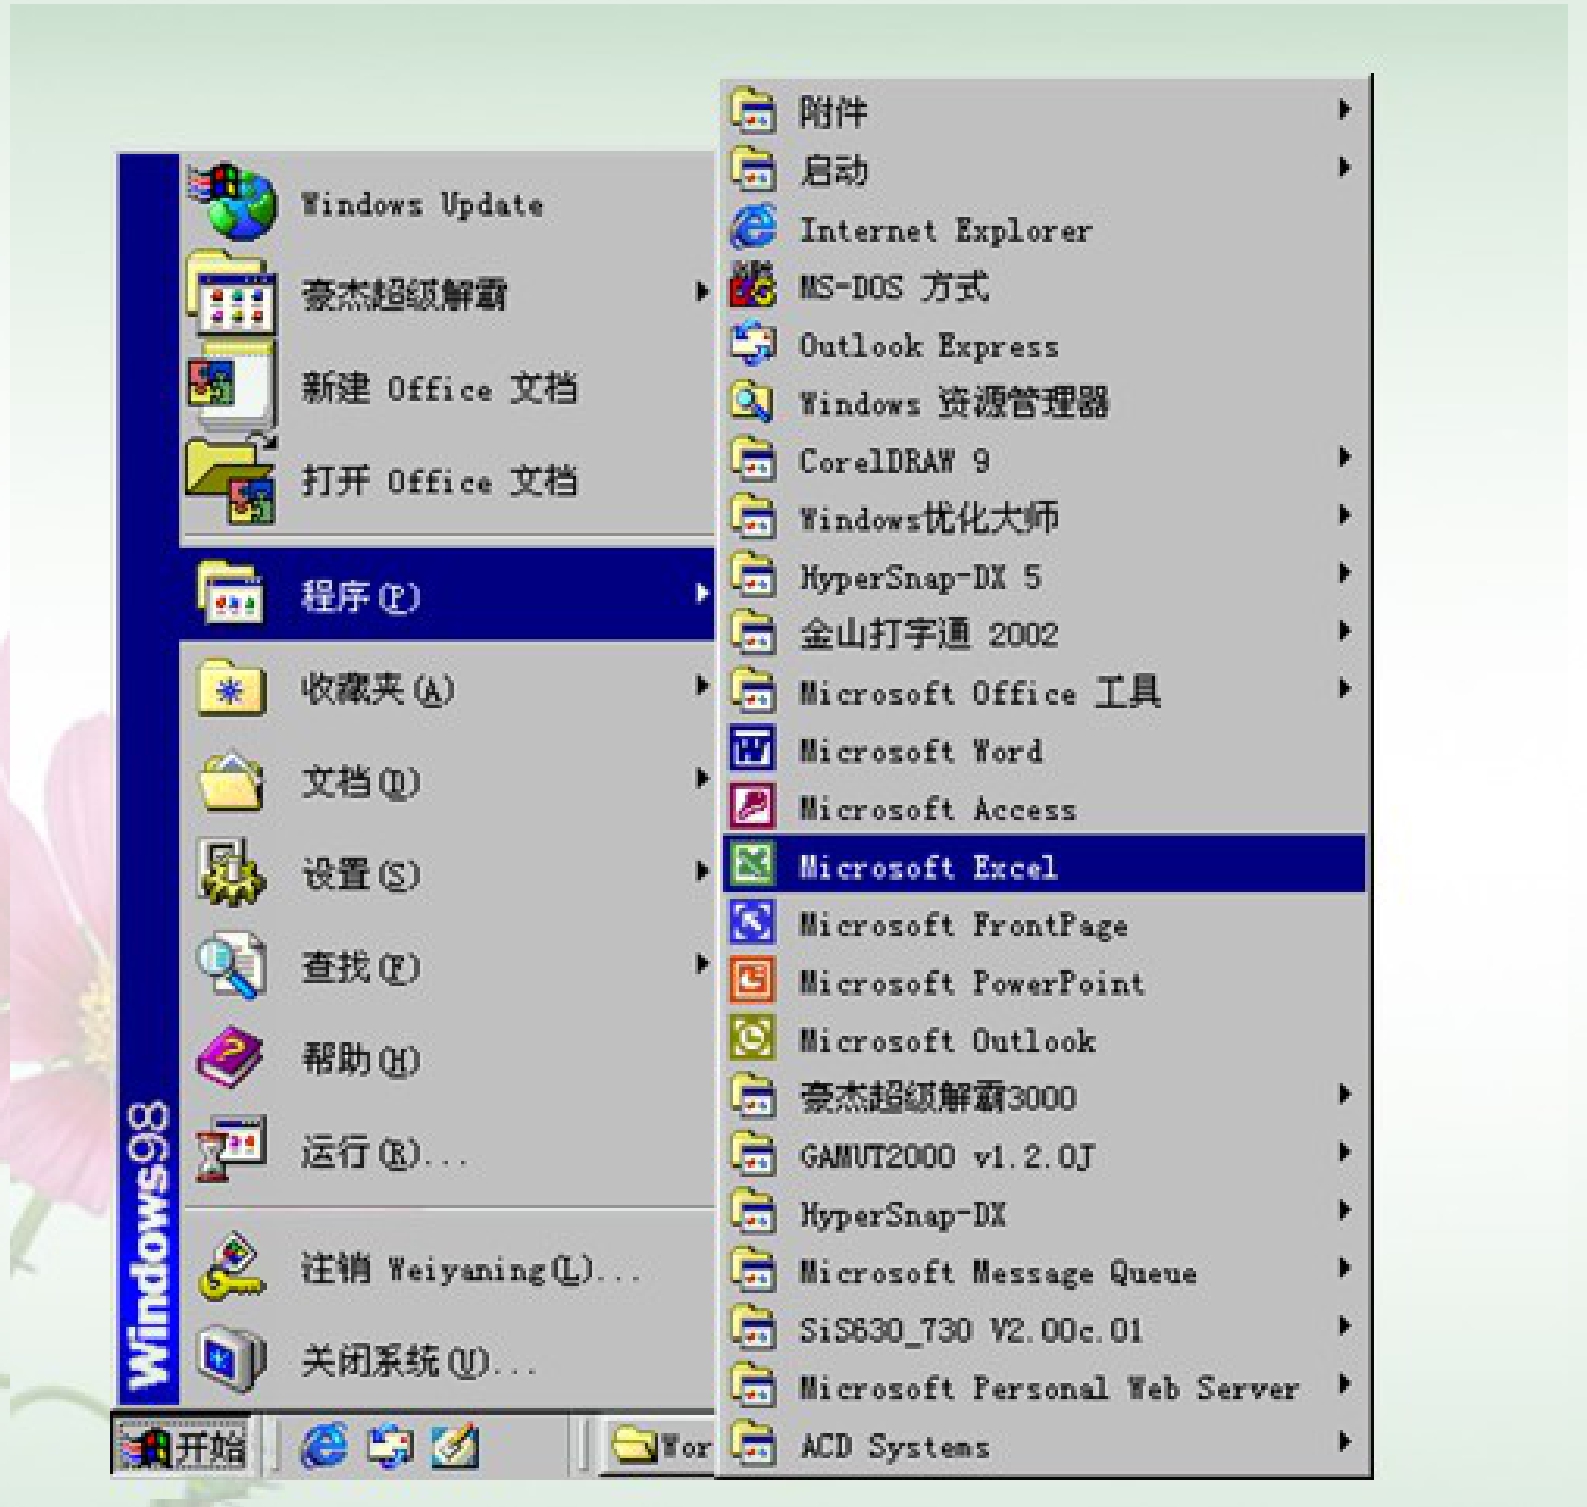Click the 打开 Office 文档 folder icon

(x=232, y=479)
